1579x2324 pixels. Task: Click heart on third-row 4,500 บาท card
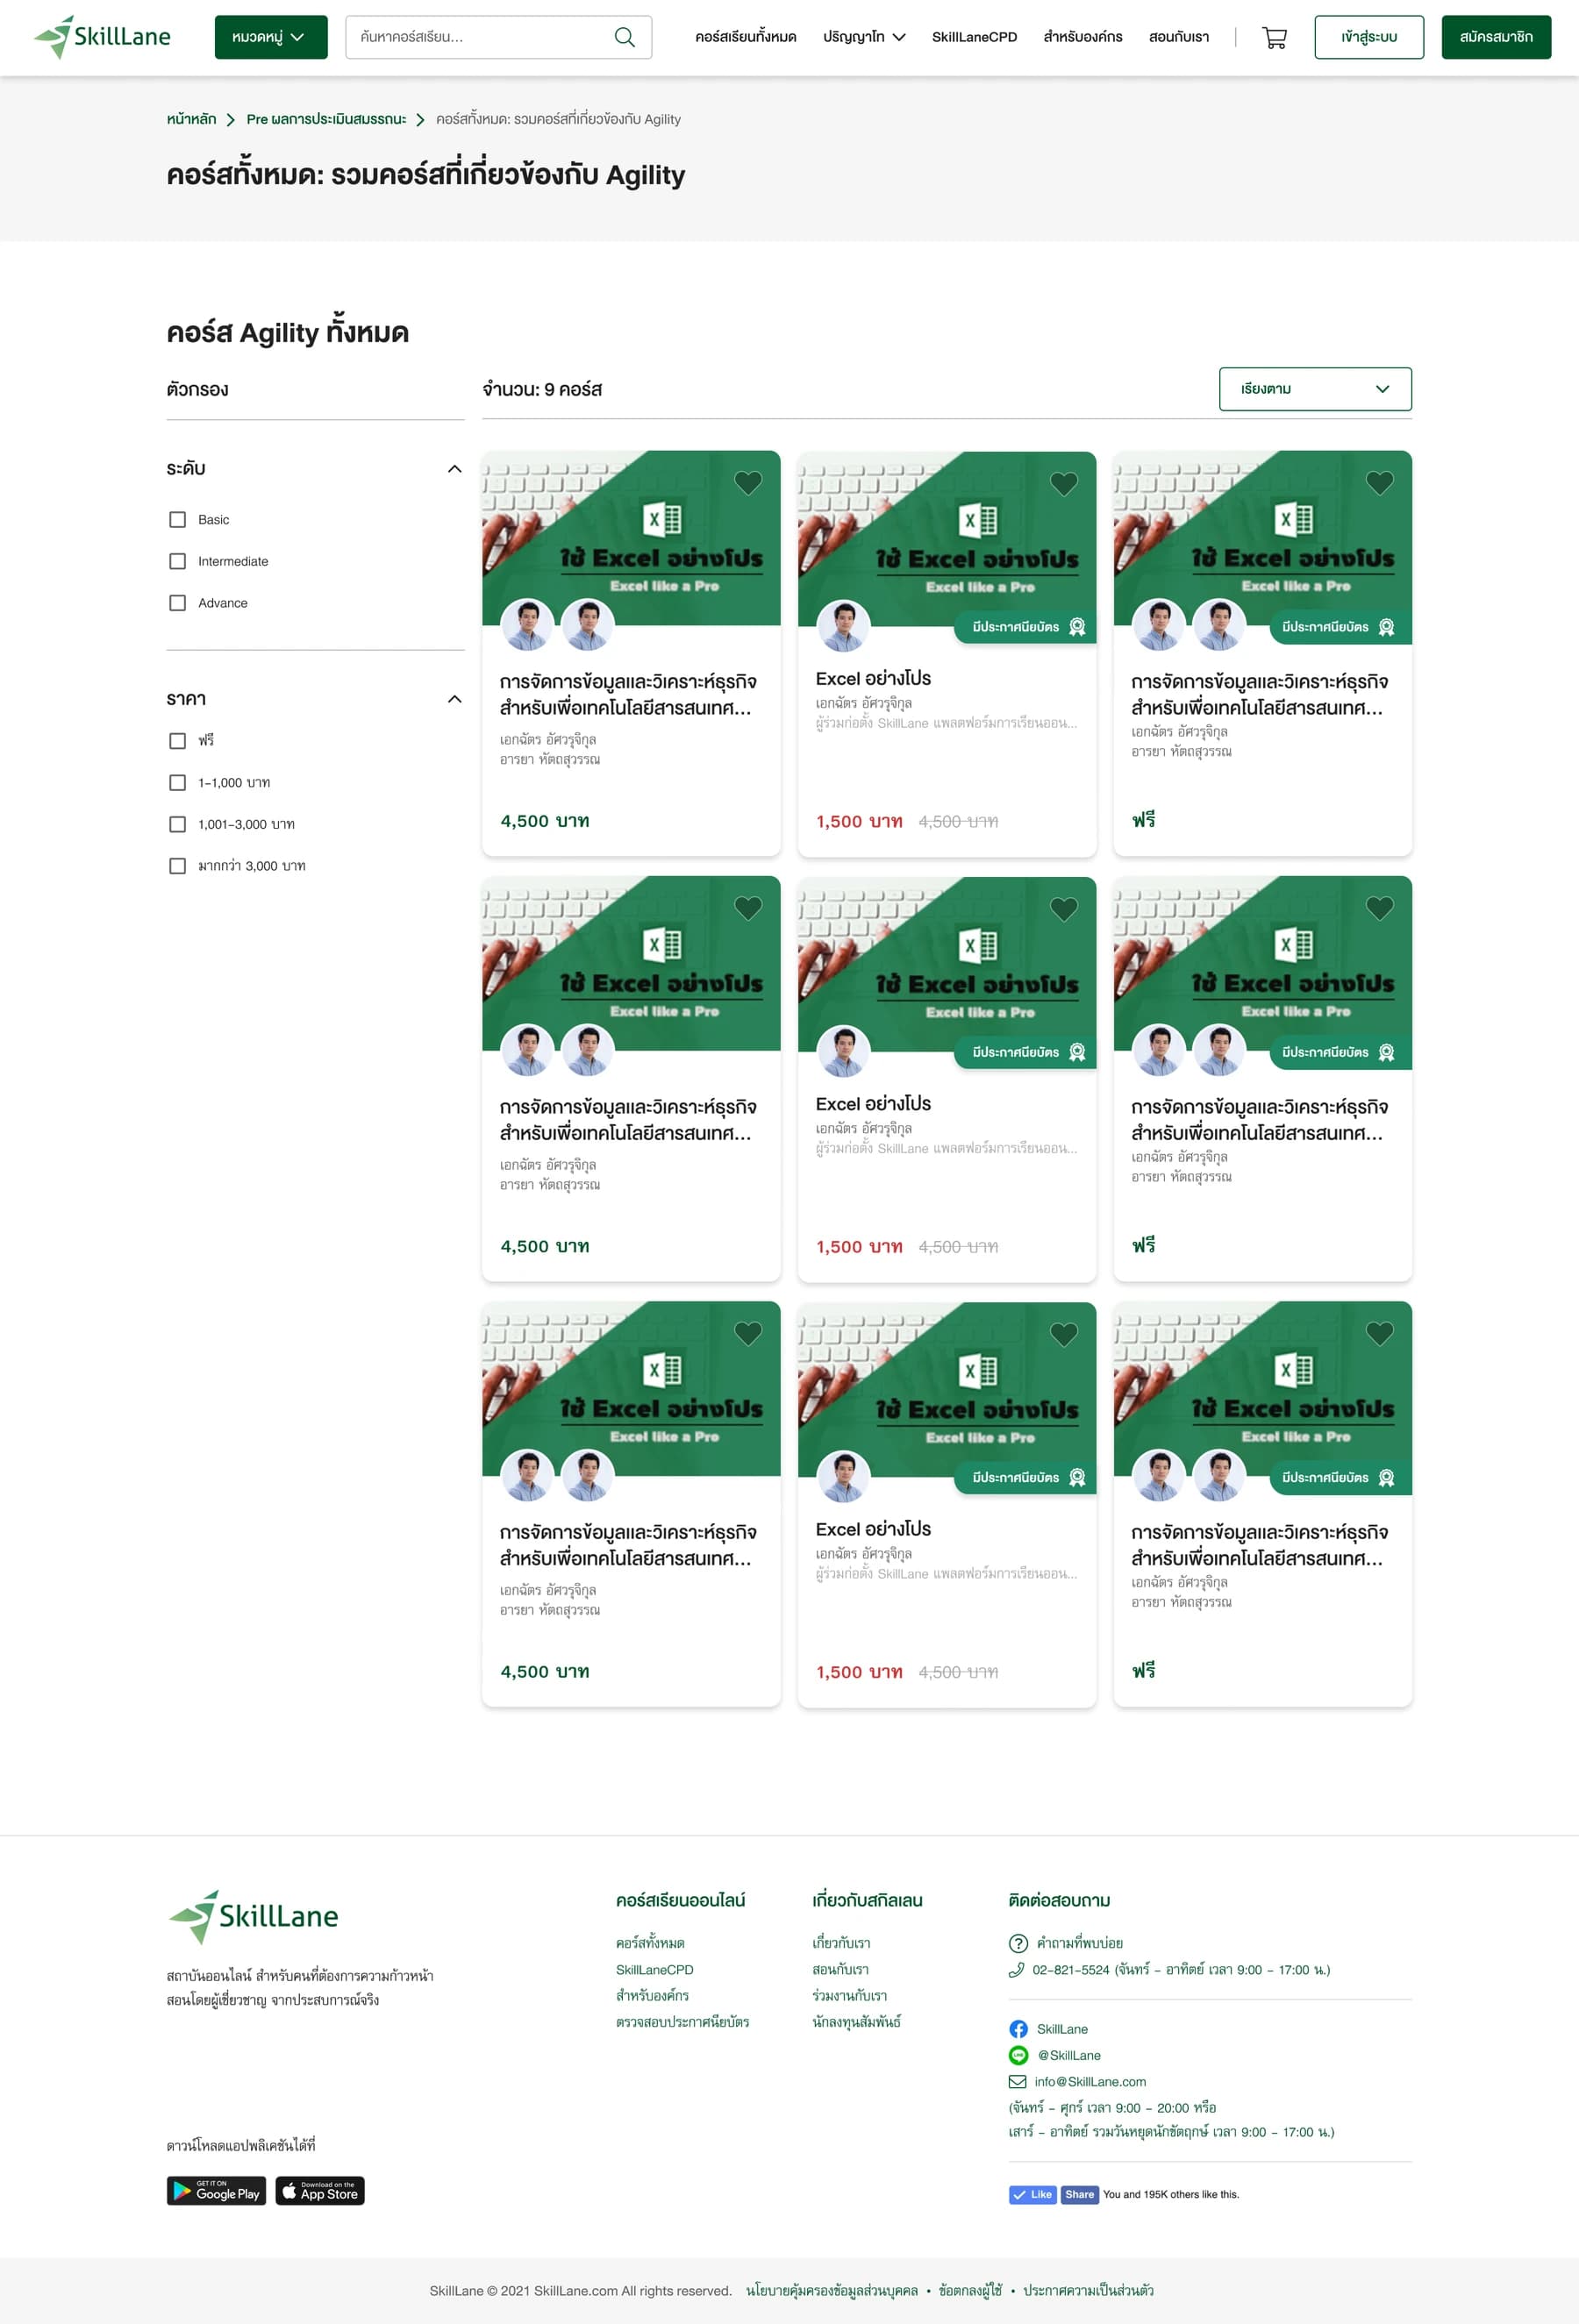tap(748, 1333)
